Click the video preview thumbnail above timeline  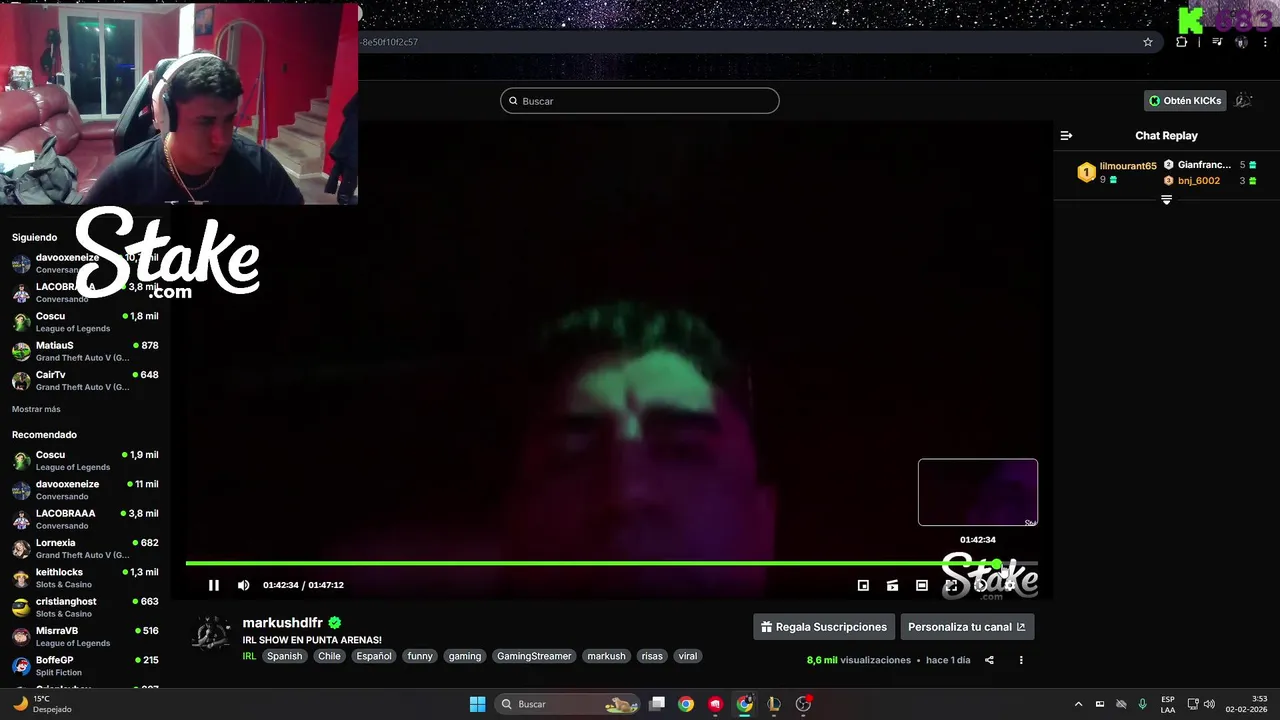pyautogui.click(x=978, y=492)
